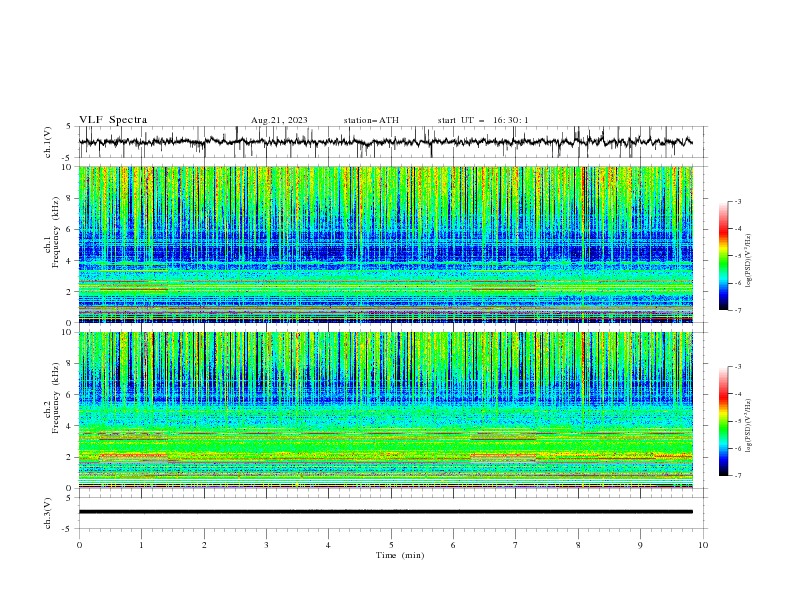
Task: Click the "ch.1(V)" waveform axis label
Action: [48, 142]
